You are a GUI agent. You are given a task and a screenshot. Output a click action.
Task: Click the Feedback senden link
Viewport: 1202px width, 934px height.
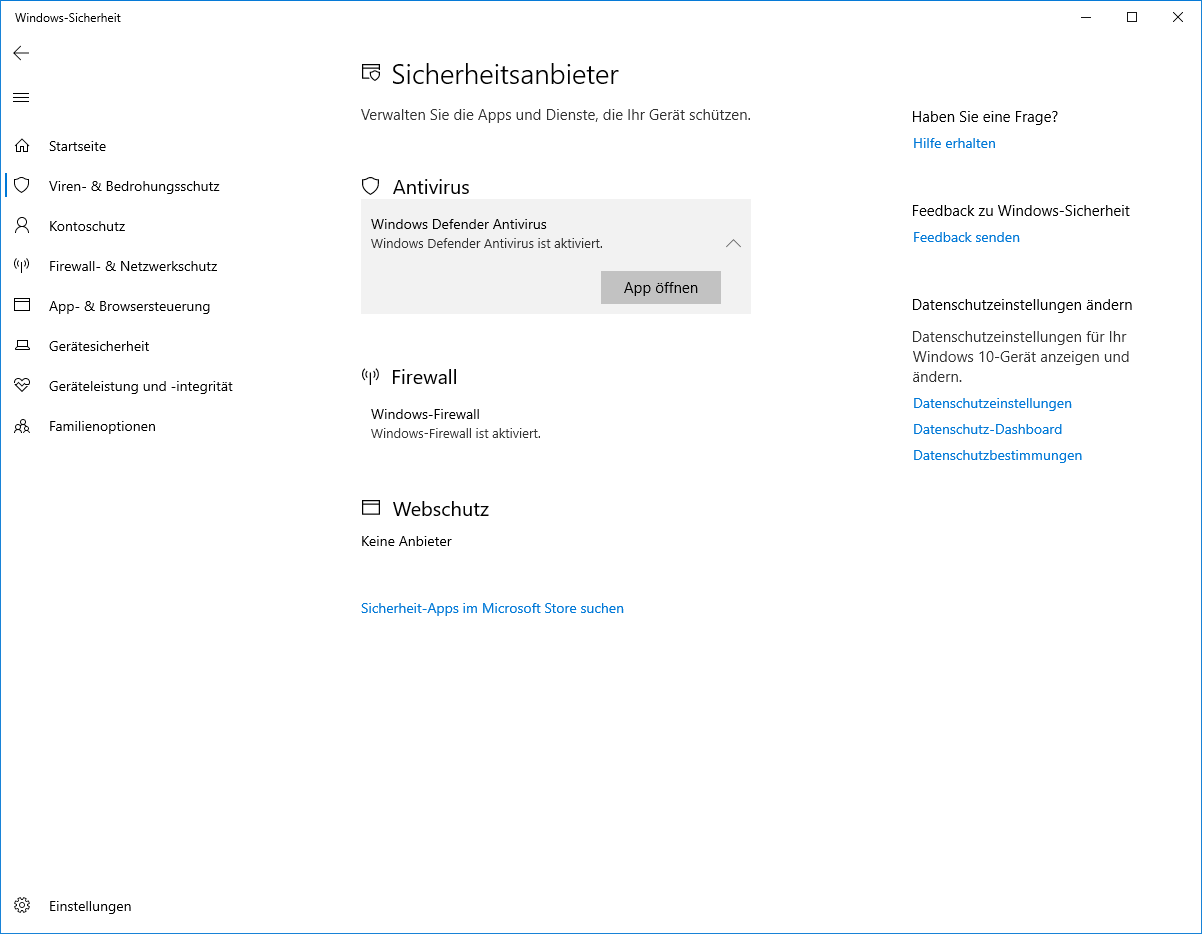tap(966, 237)
